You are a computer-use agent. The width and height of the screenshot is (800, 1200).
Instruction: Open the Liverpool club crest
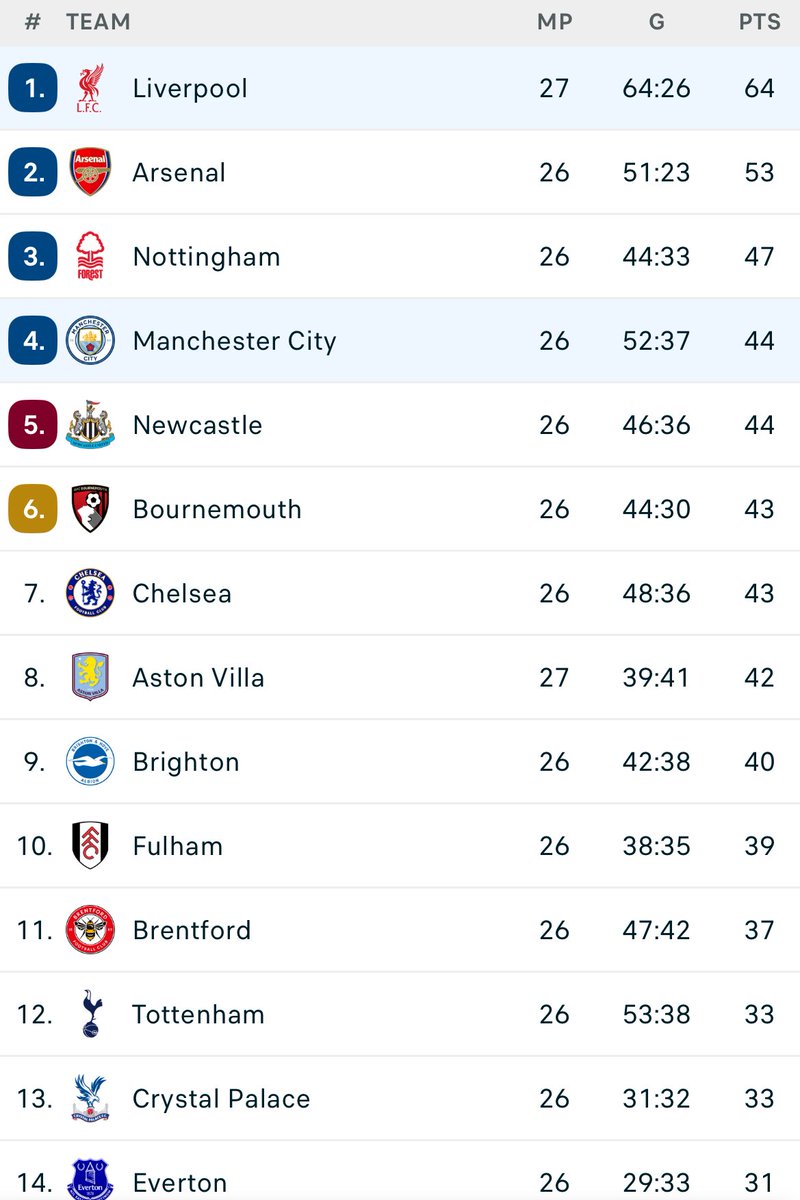point(90,88)
